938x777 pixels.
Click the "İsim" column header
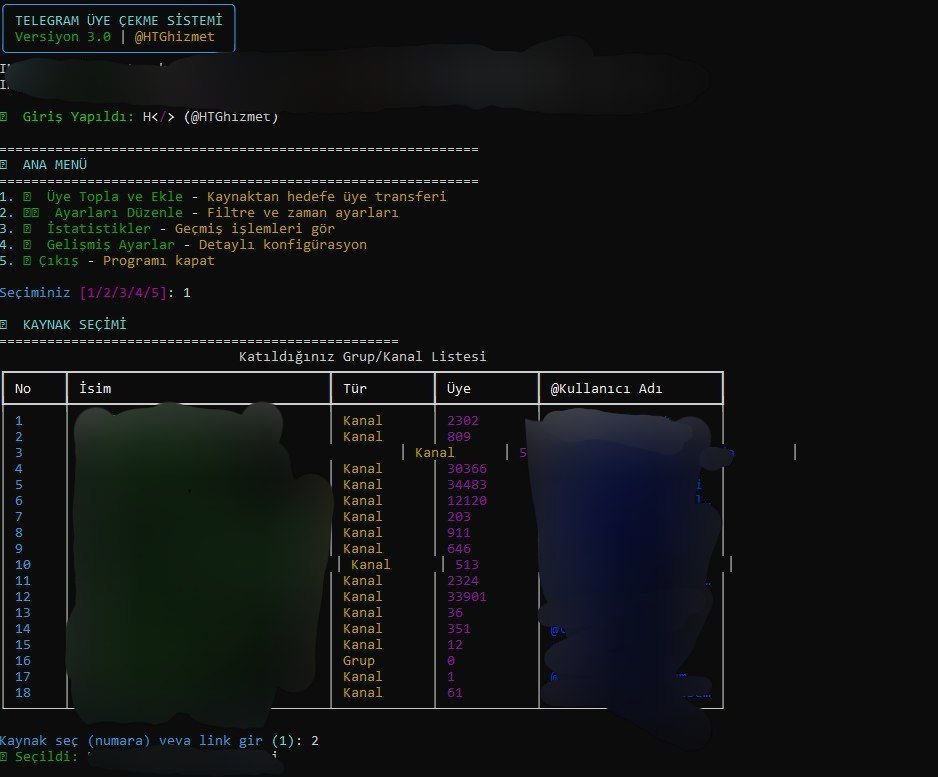coord(95,389)
